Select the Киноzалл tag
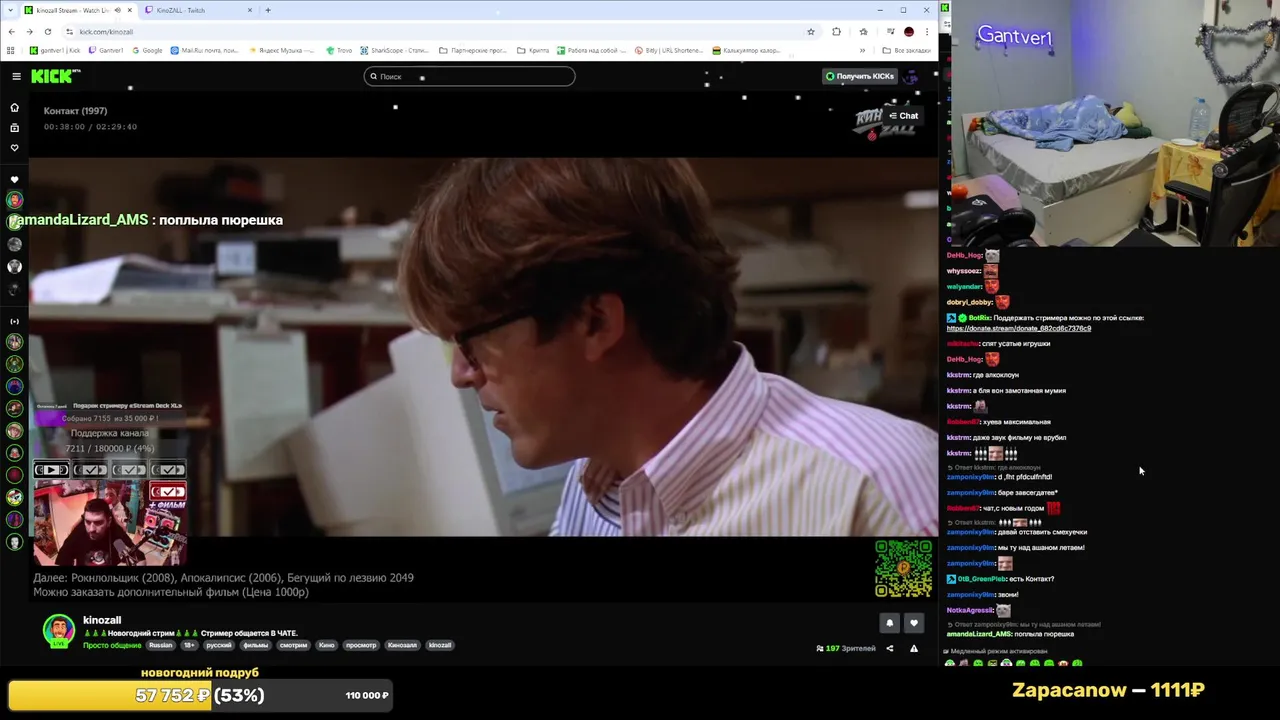1280x720 pixels. pyautogui.click(x=402, y=645)
